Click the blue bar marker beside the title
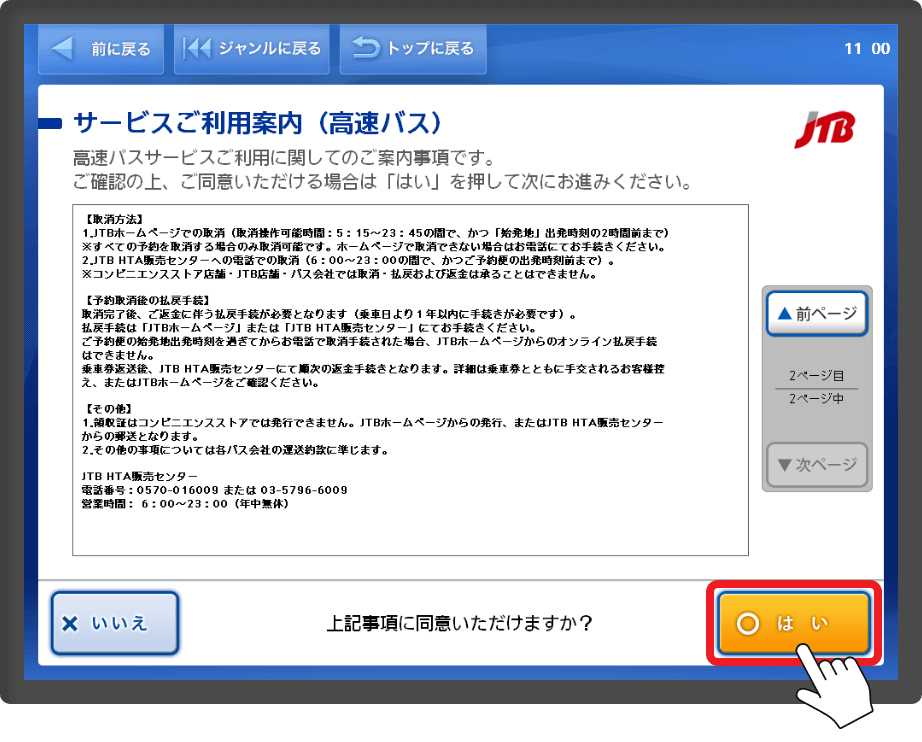 coord(51,123)
